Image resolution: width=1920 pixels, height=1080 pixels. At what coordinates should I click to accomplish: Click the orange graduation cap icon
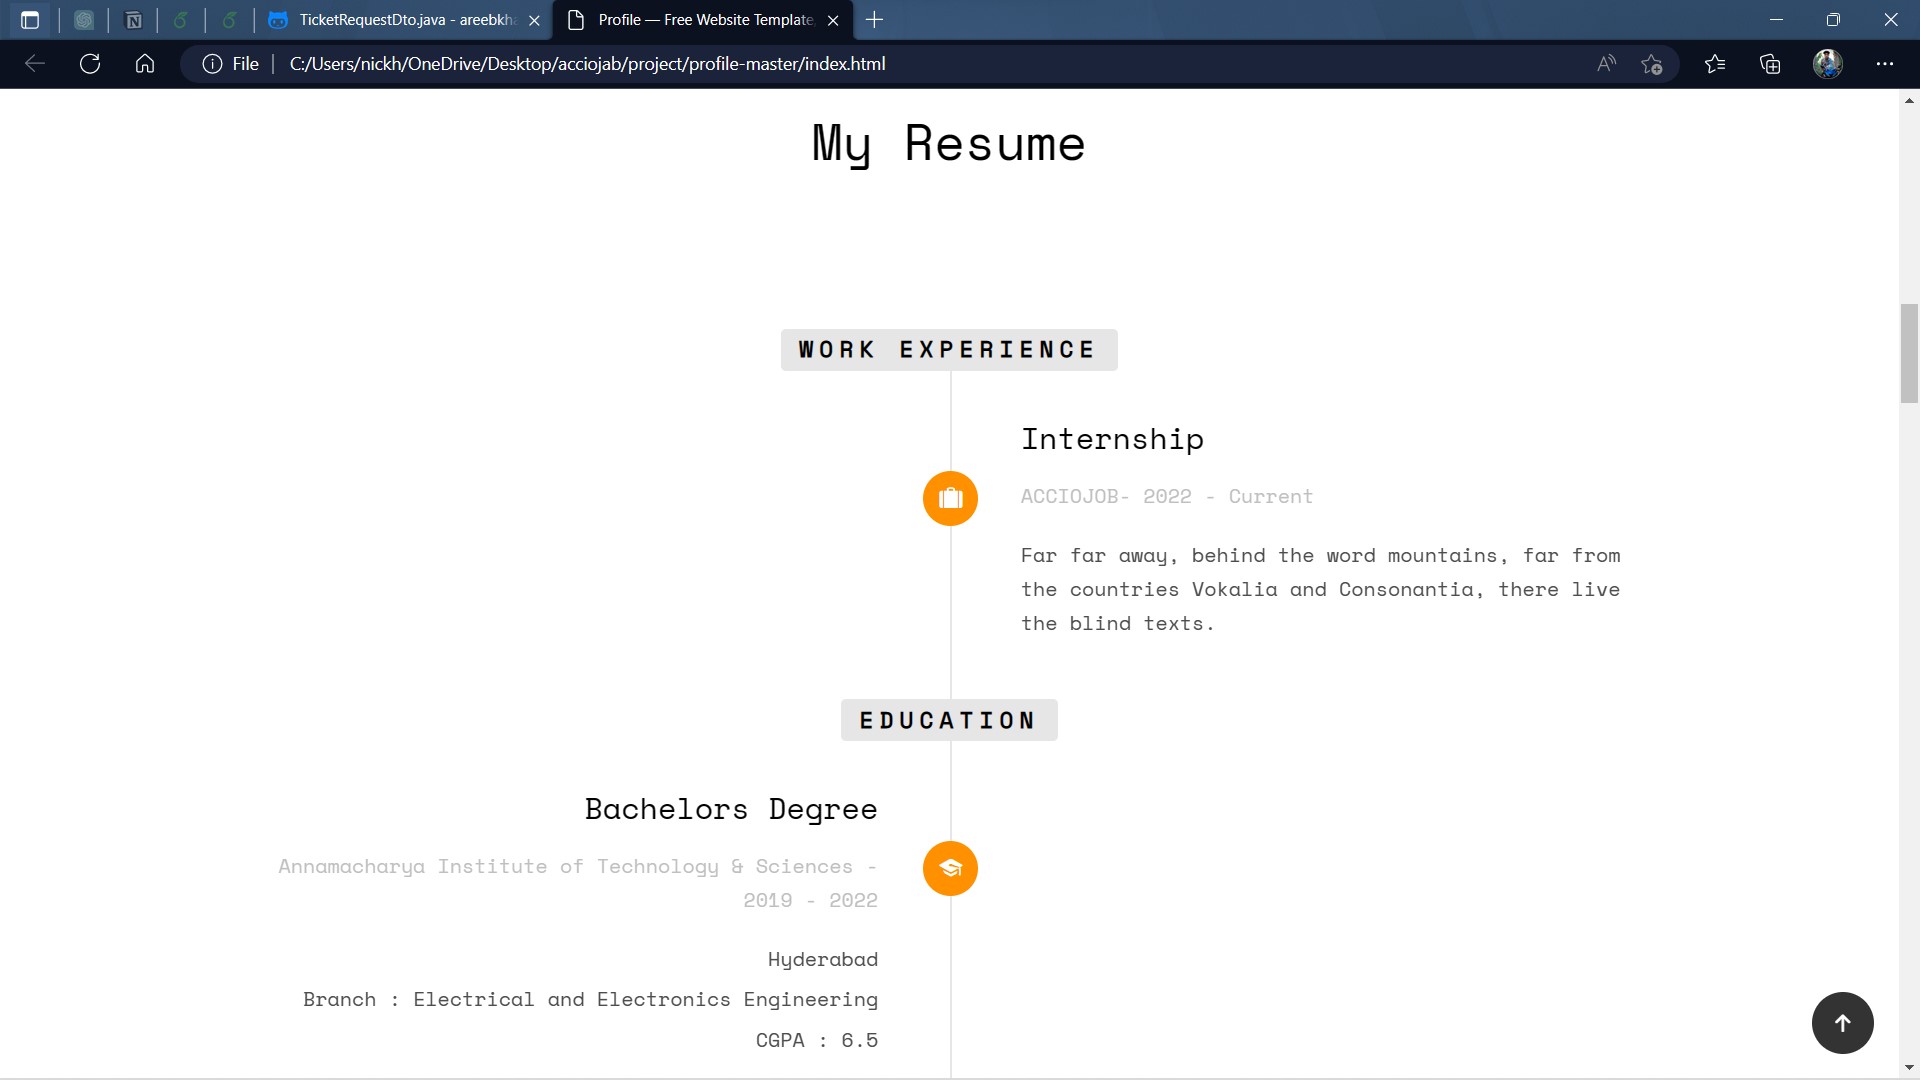pos(950,868)
